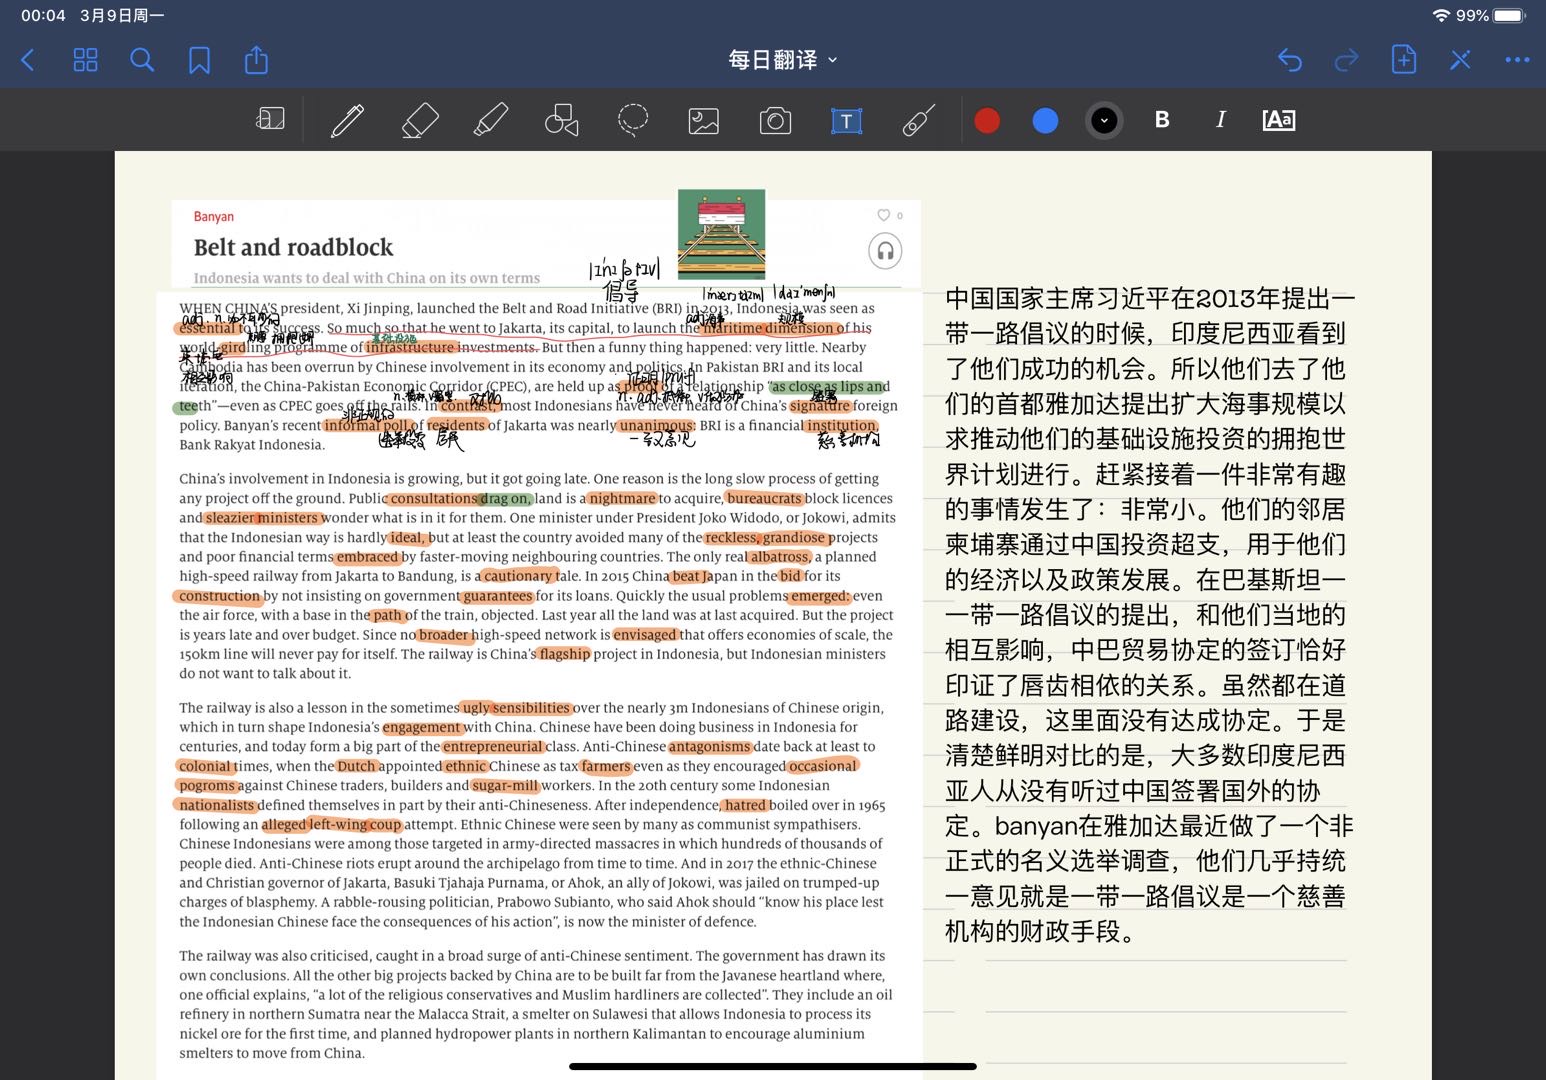Tap the 'Belt and roadblock' headline
The height and width of the screenshot is (1080, 1546).
pos(293,248)
